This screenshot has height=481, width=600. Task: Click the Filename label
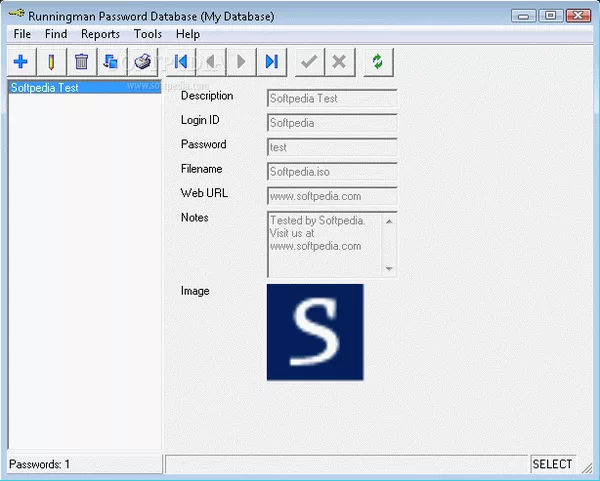pos(201,169)
